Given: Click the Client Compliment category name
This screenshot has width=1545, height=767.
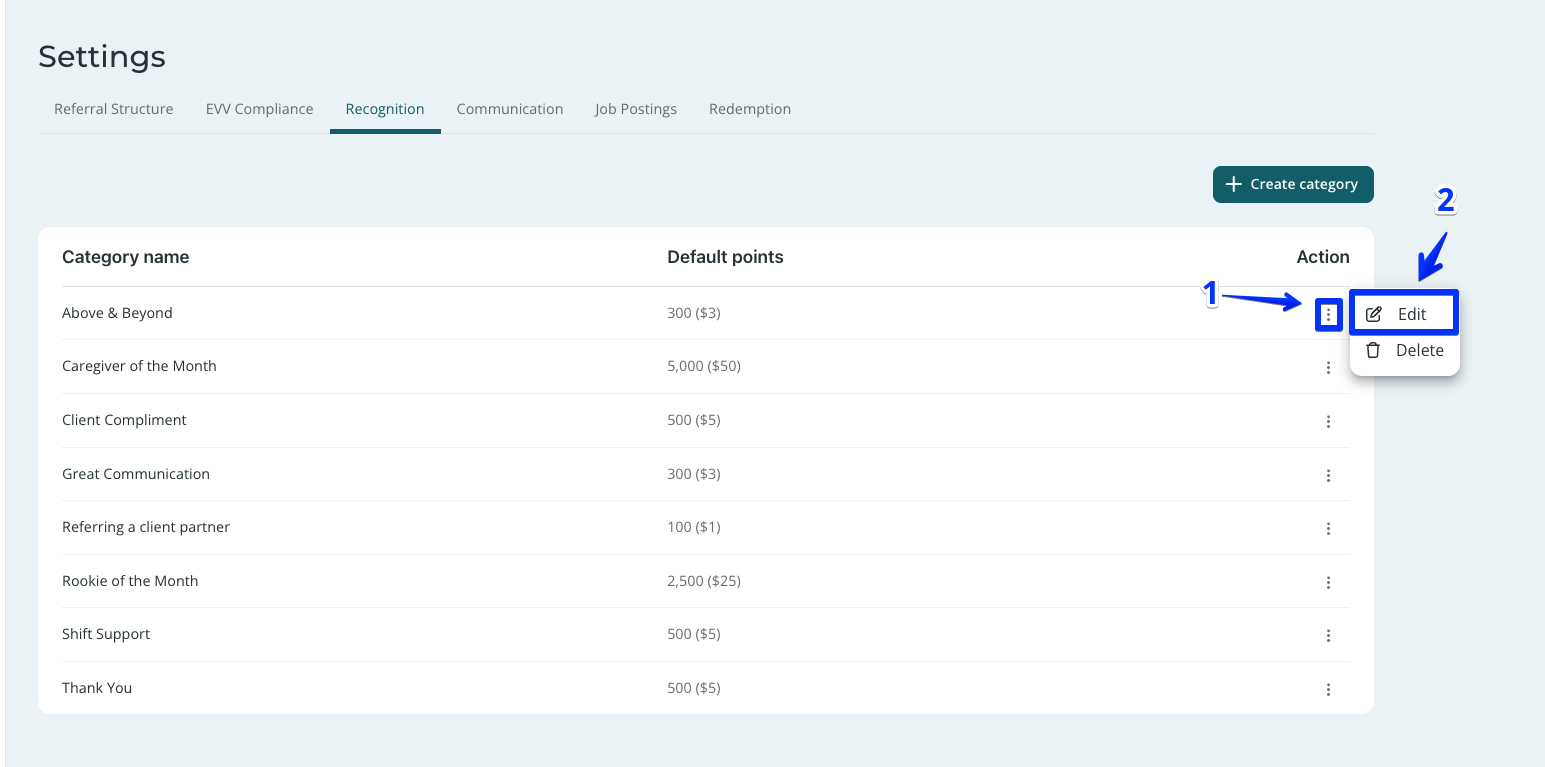Looking at the screenshot, I should (x=124, y=420).
